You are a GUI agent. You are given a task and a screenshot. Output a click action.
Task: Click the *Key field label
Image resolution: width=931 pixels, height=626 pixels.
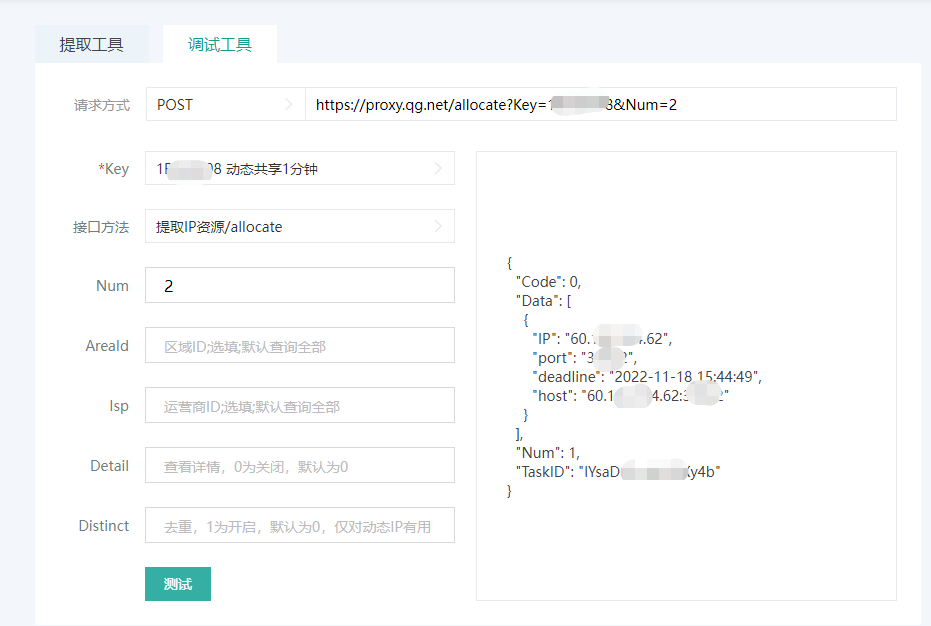[113, 169]
